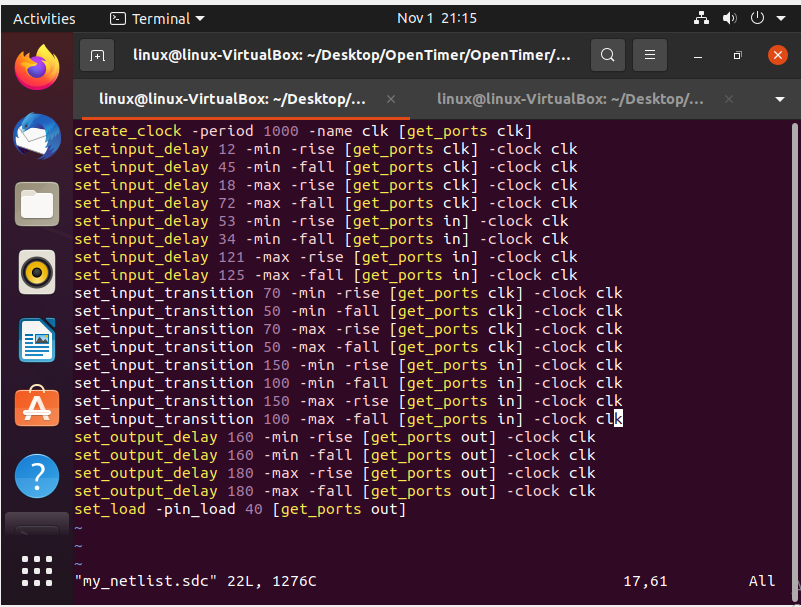This screenshot has width=801, height=607.
Task: Open a new terminal tab icon
Action: point(96,55)
